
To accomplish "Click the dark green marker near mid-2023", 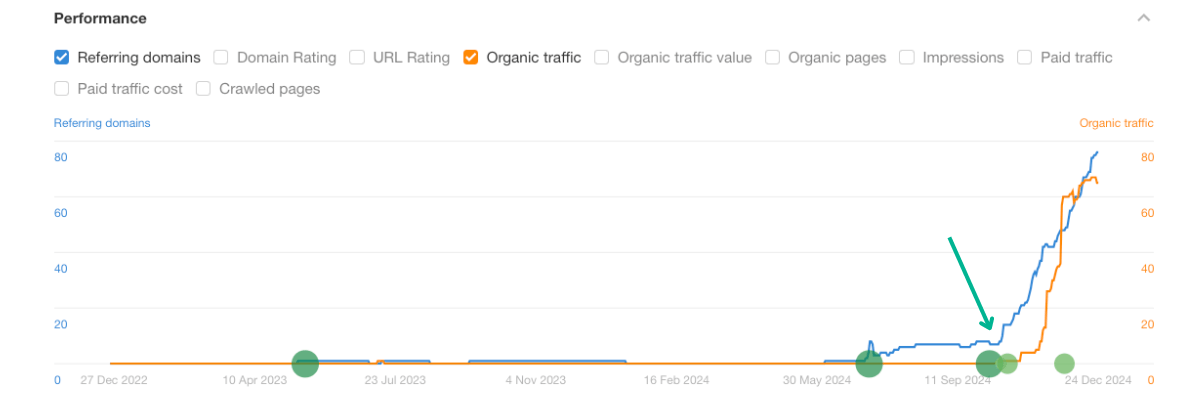I will click(304, 364).
